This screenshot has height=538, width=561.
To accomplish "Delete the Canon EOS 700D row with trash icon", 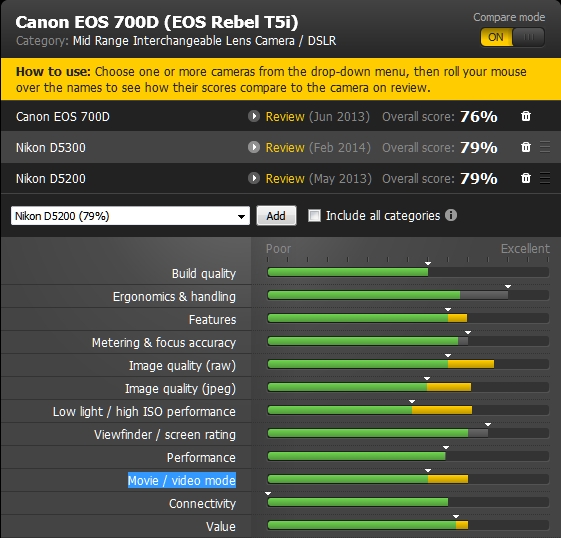I will coord(526,116).
